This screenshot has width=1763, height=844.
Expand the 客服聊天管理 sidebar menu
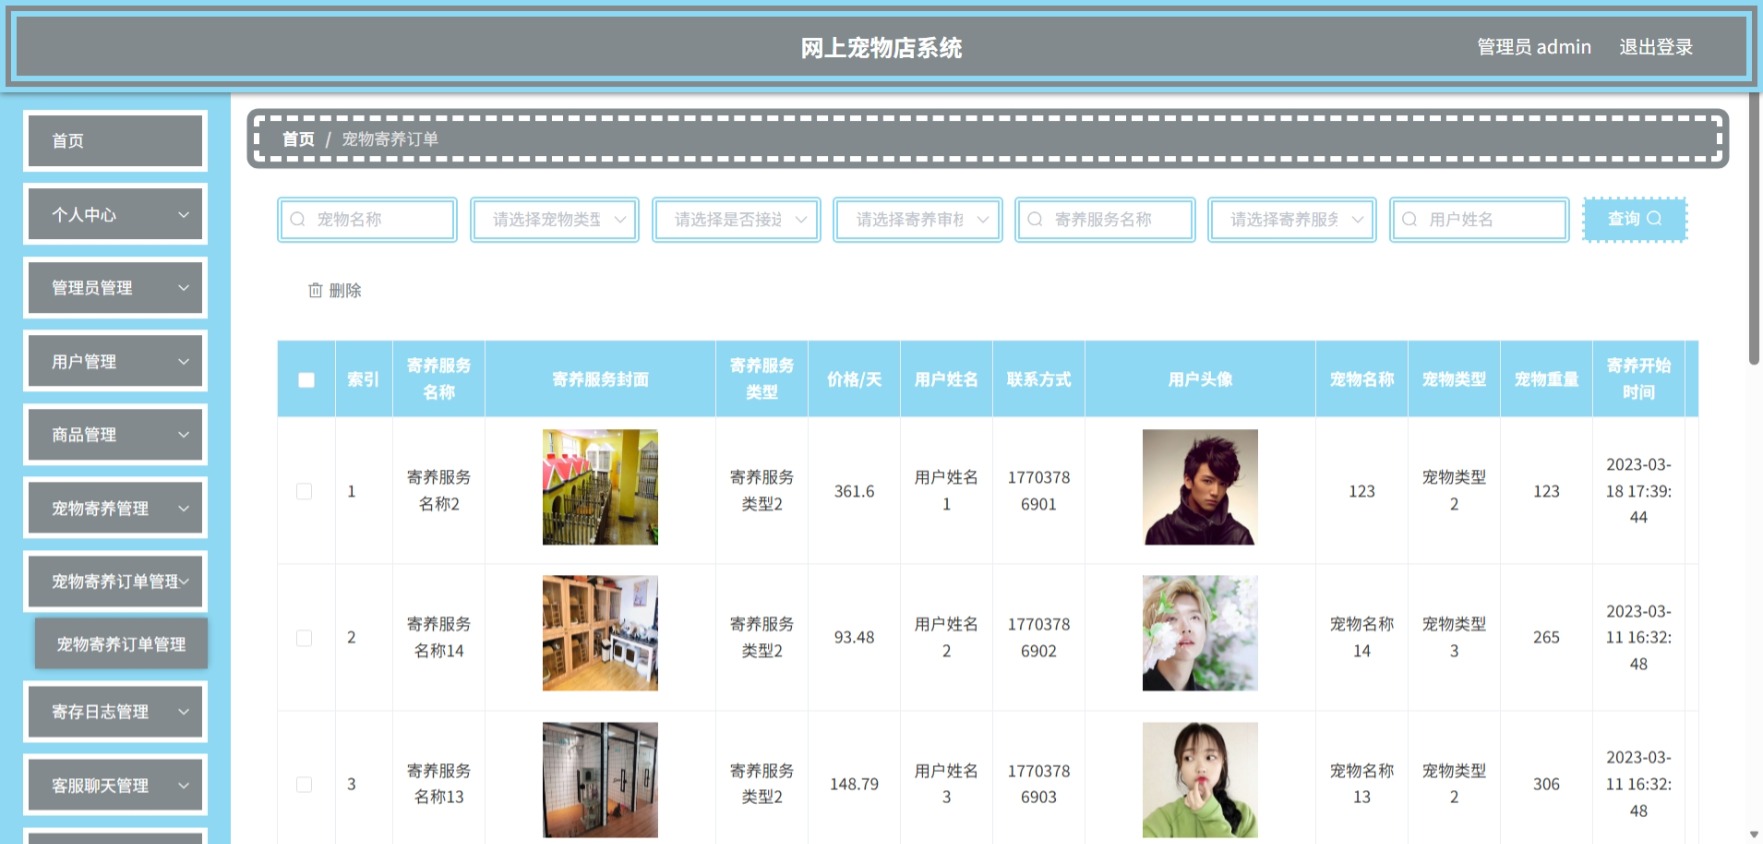tap(115, 785)
